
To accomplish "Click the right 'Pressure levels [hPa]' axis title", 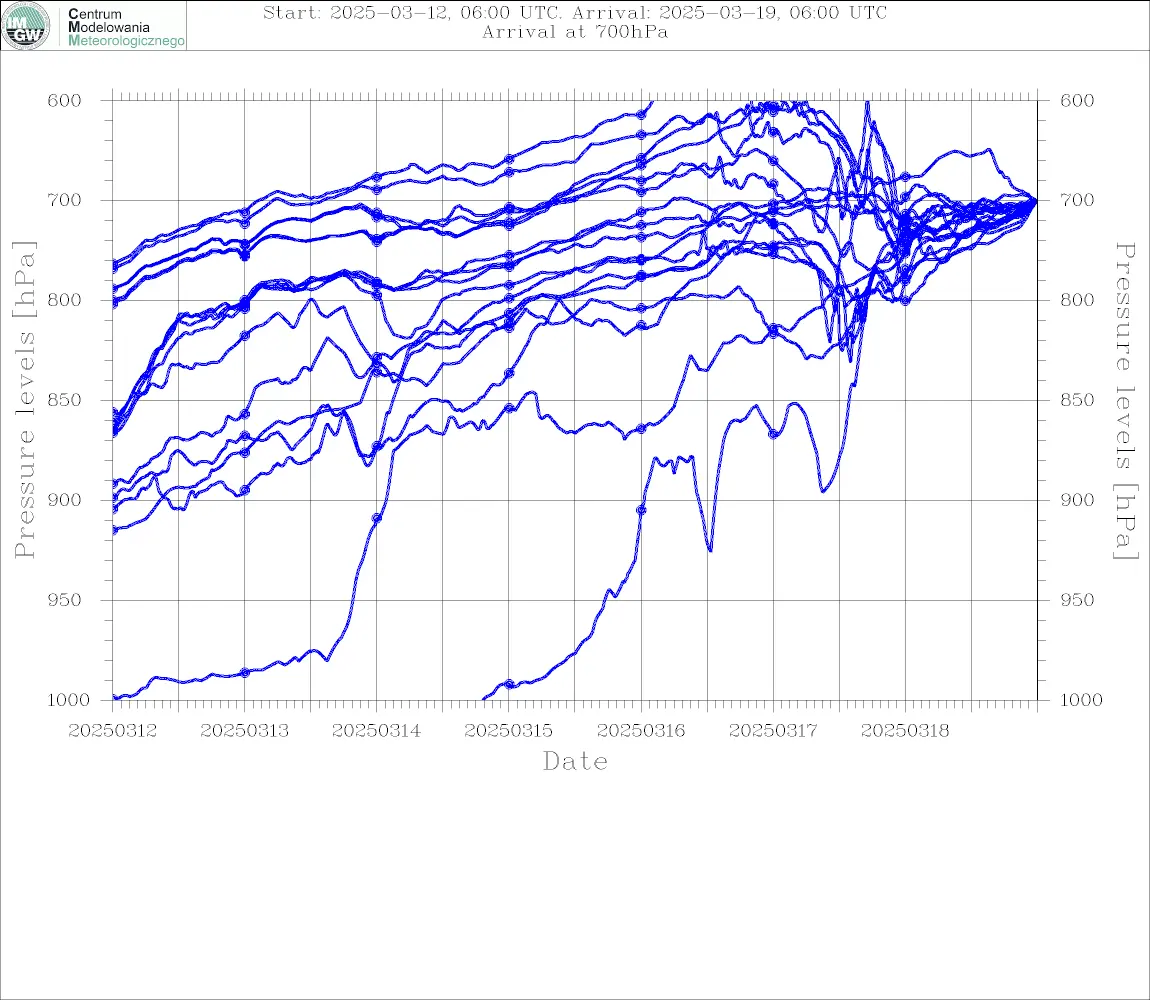I will (x=1125, y=401).
